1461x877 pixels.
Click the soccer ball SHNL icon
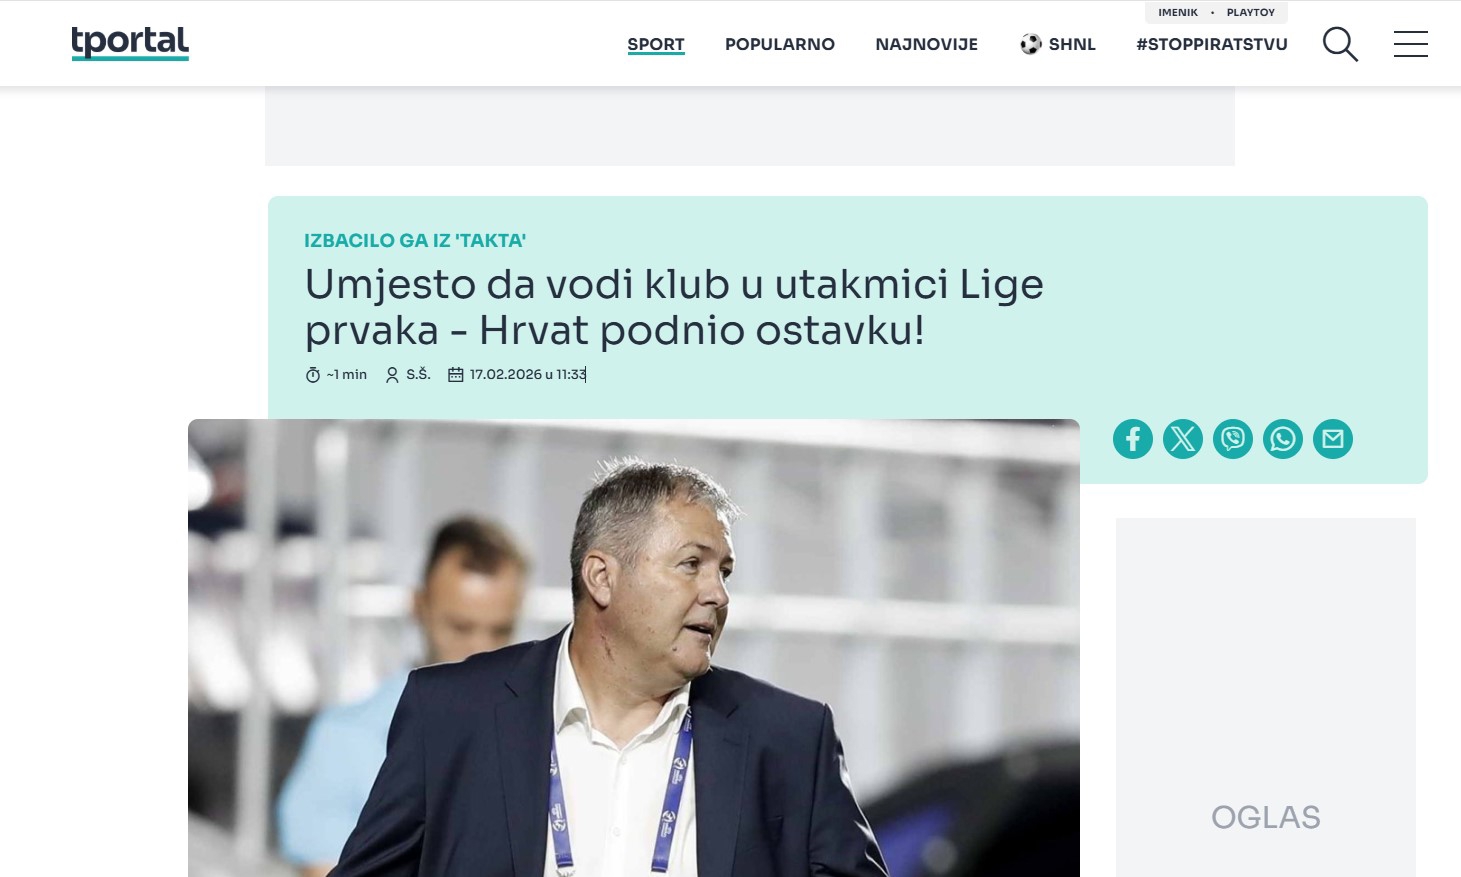point(1031,44)
